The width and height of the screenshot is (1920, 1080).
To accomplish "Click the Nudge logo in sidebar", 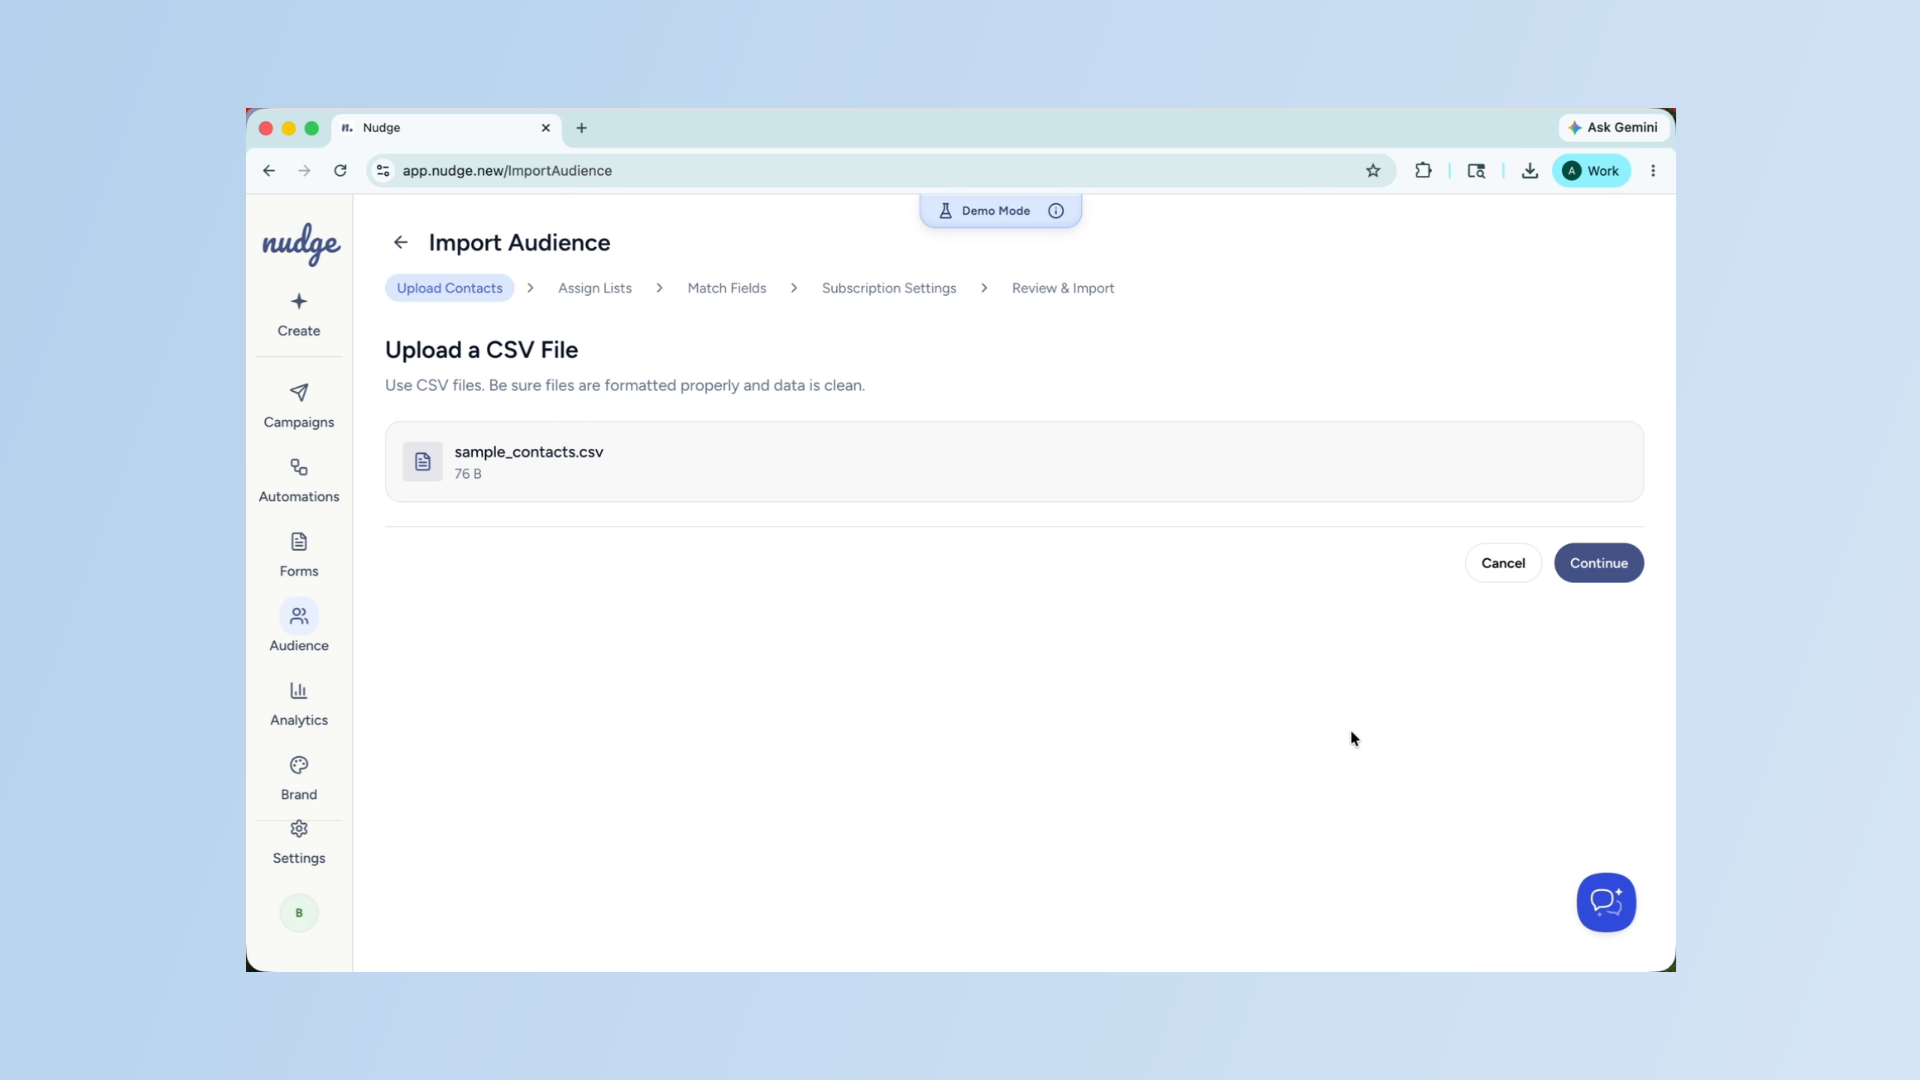I will point(301,244).
